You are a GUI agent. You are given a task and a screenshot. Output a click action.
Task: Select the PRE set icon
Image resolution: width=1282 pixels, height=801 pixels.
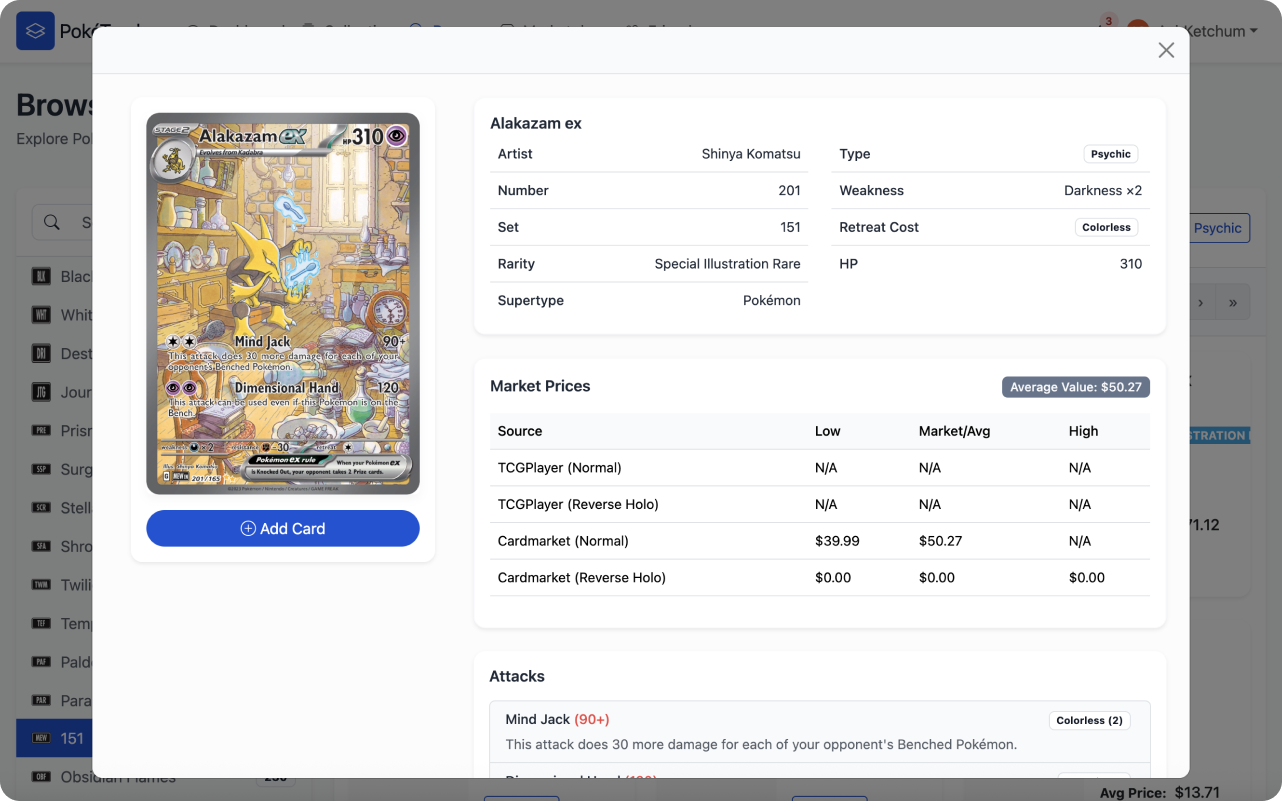42,431
